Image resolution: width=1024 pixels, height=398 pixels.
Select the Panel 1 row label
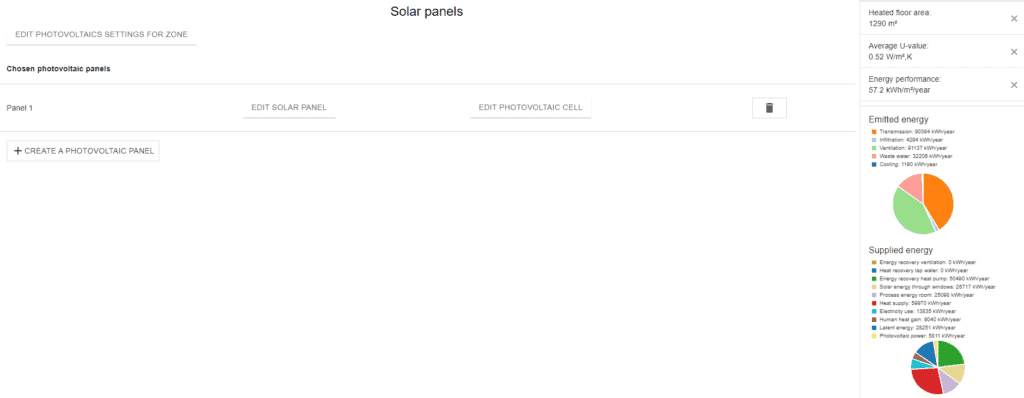pyautogui.click(x=20, y=108)
